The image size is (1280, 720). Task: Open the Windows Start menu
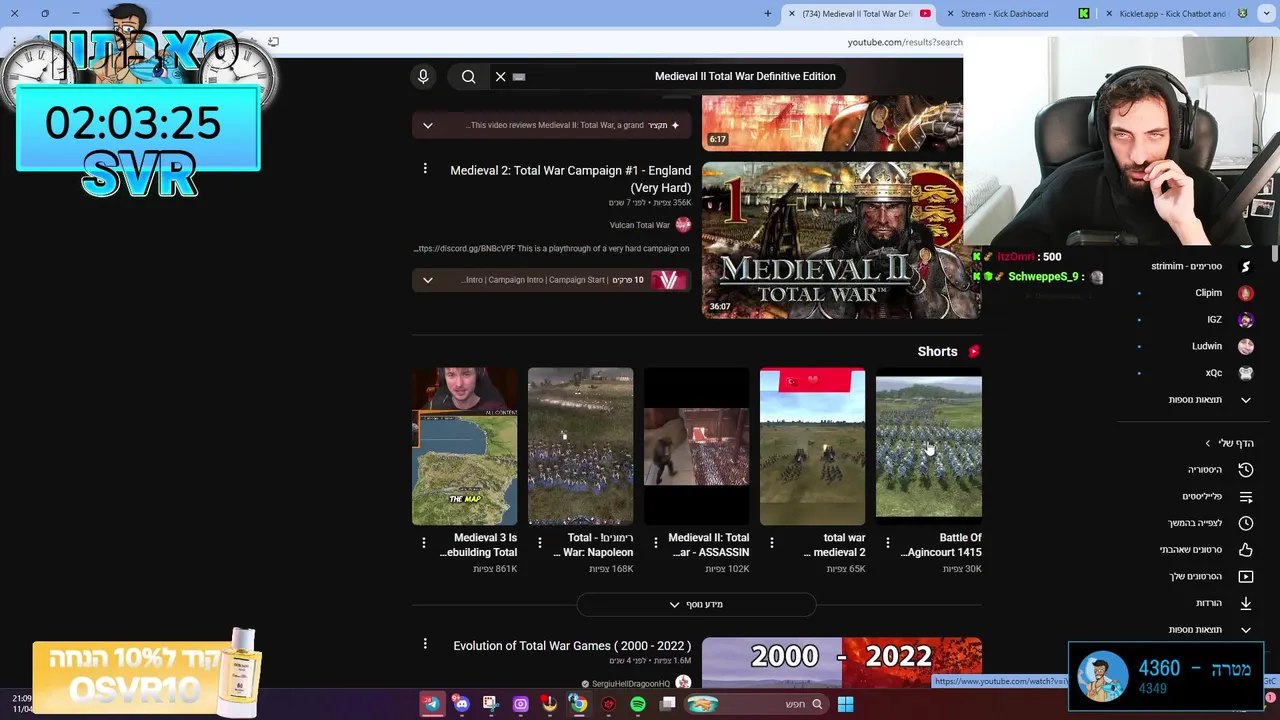click(845, 704)
